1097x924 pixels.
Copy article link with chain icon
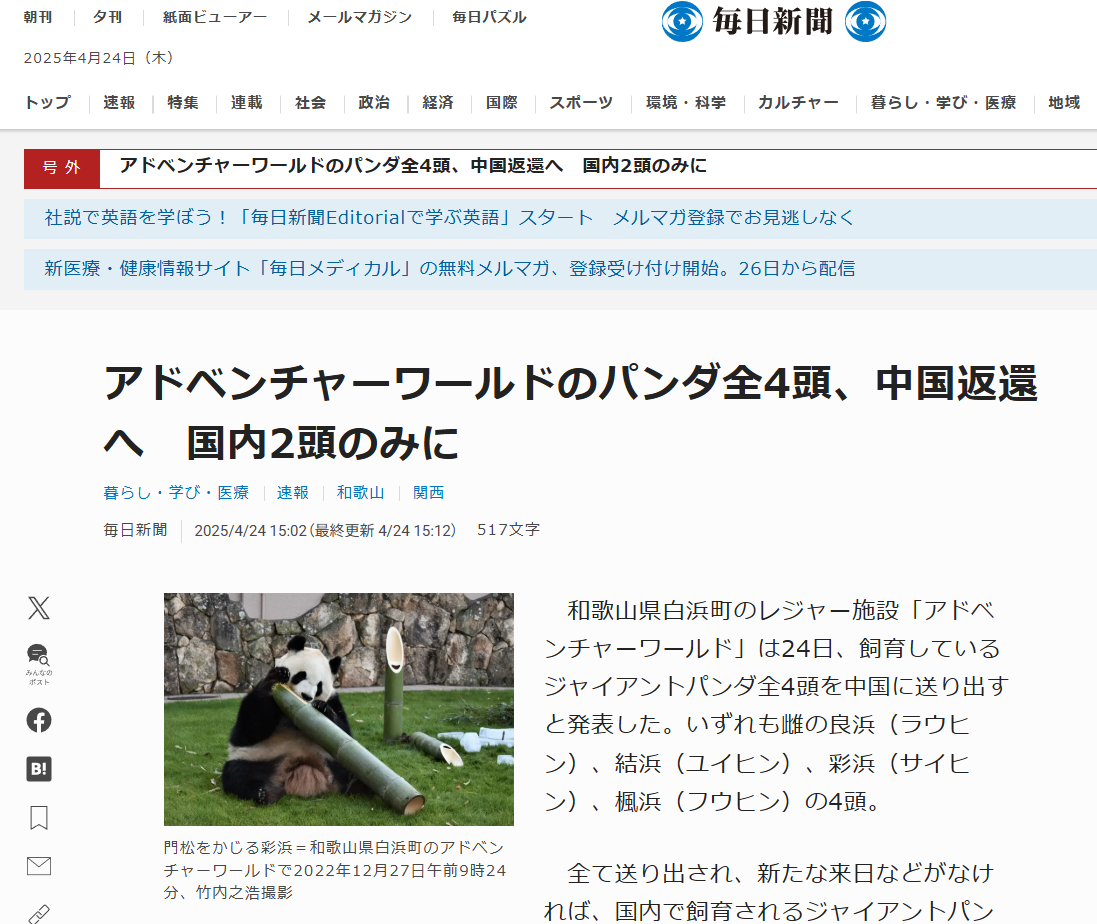click(39, 912)
